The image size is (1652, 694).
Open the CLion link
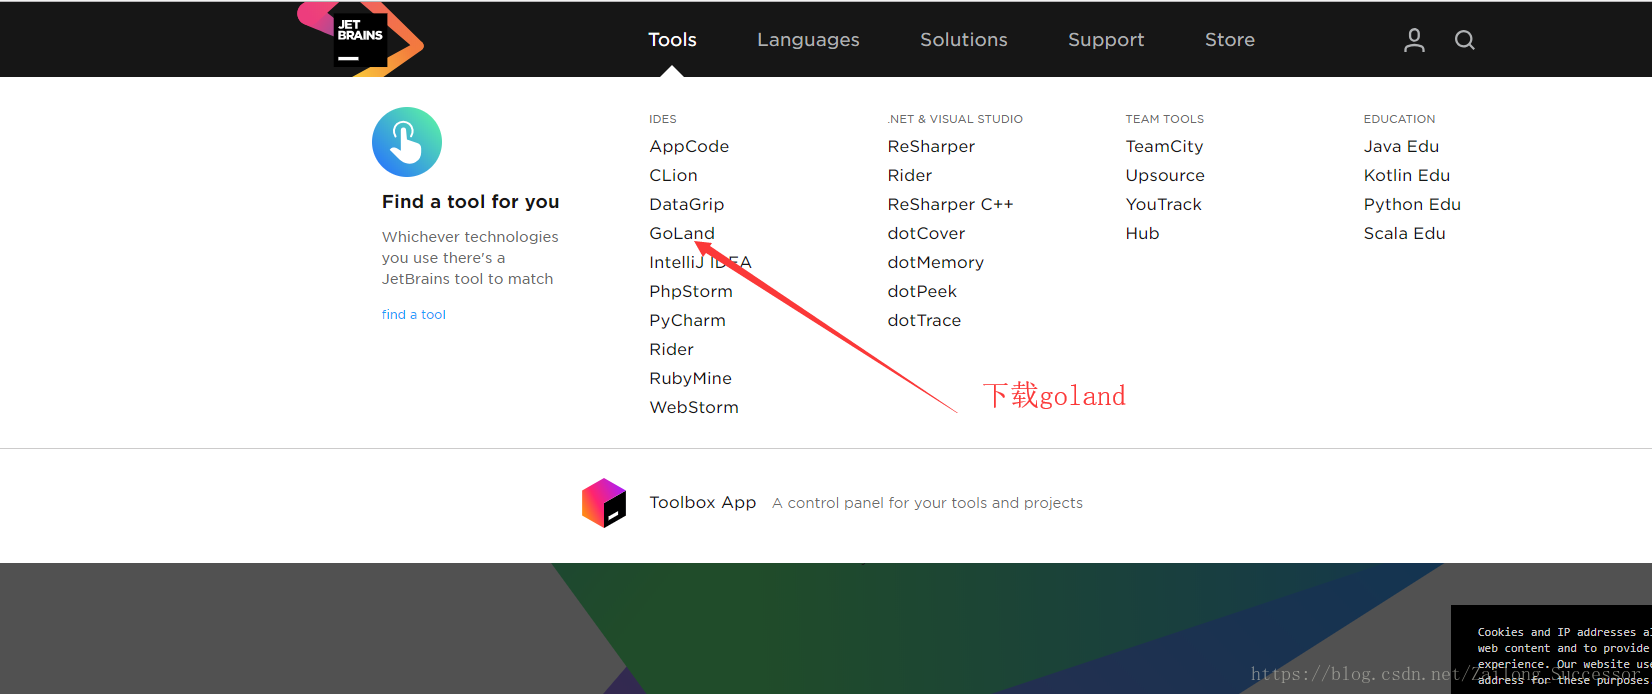tap(673, 175)
